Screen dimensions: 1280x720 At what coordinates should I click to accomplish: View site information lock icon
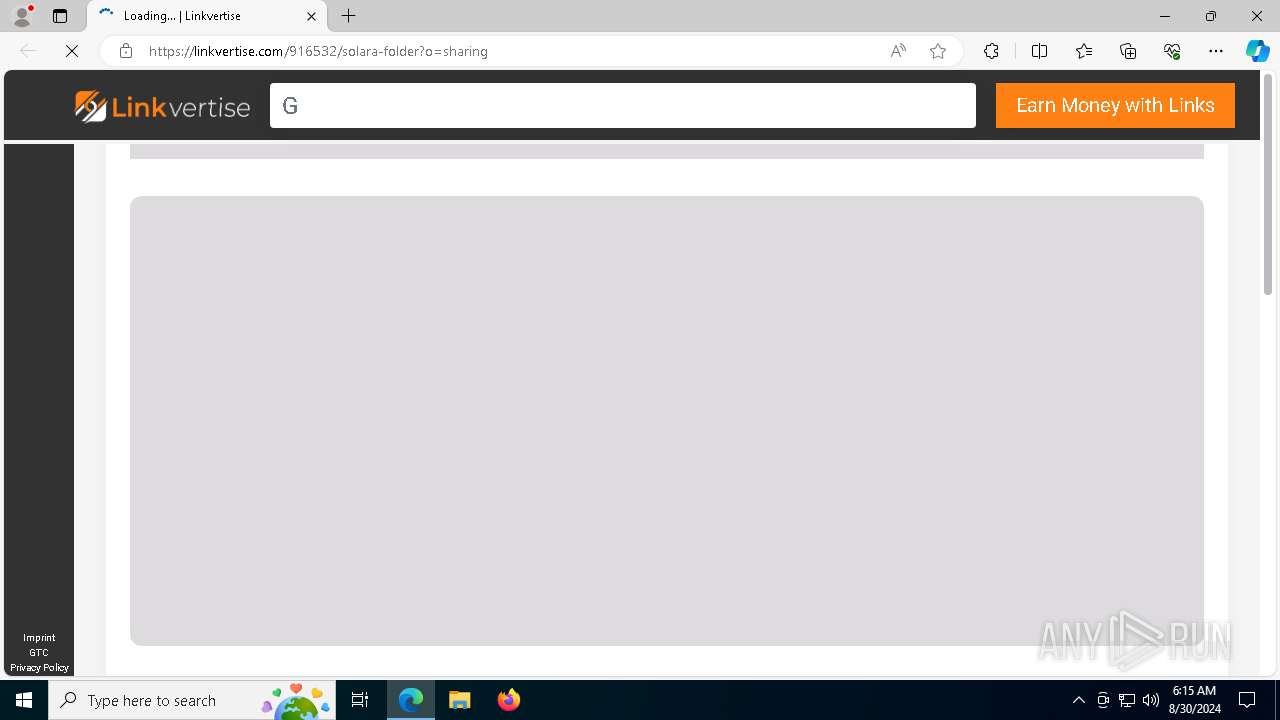tap(126, 51)
